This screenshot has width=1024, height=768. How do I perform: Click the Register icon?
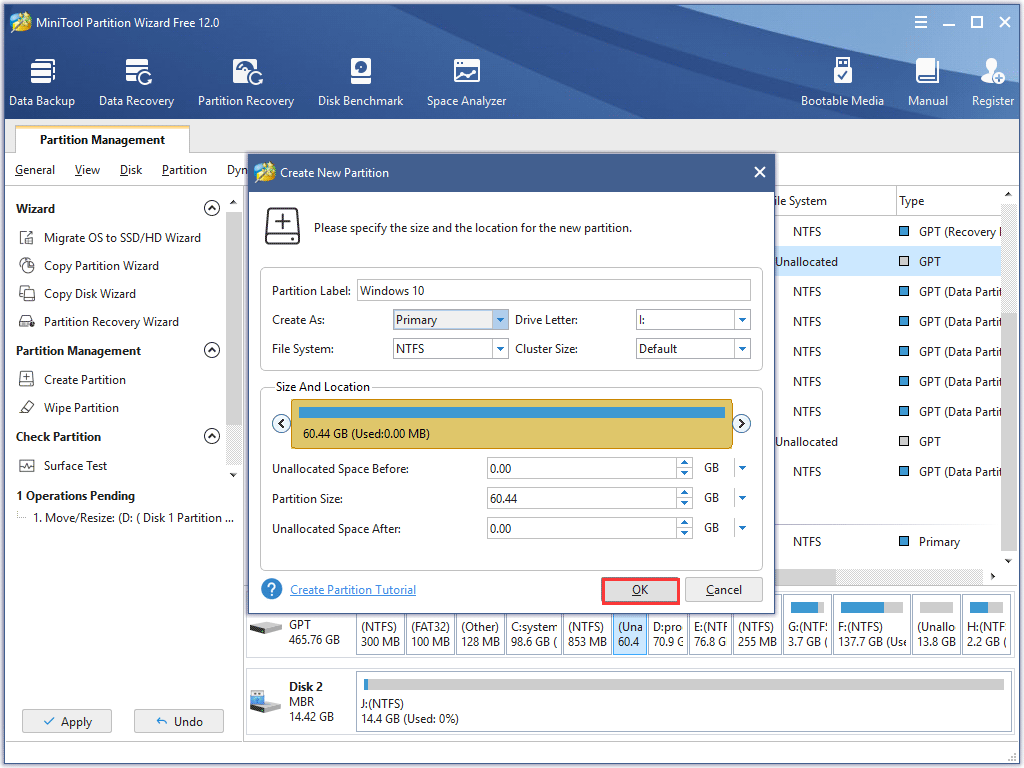click(x=991, y=80)
